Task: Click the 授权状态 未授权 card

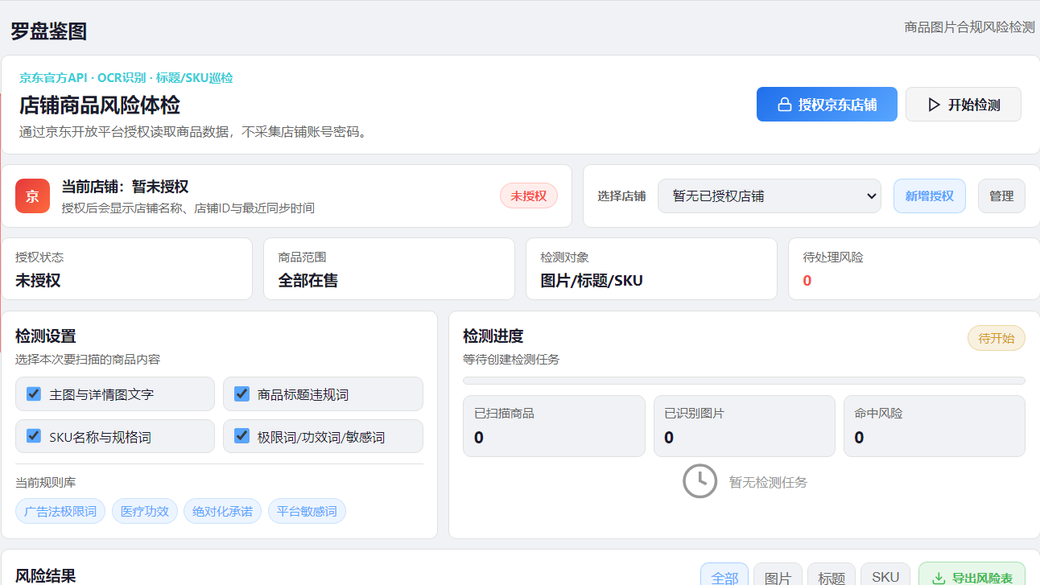Action: click(x=127, y=269)
